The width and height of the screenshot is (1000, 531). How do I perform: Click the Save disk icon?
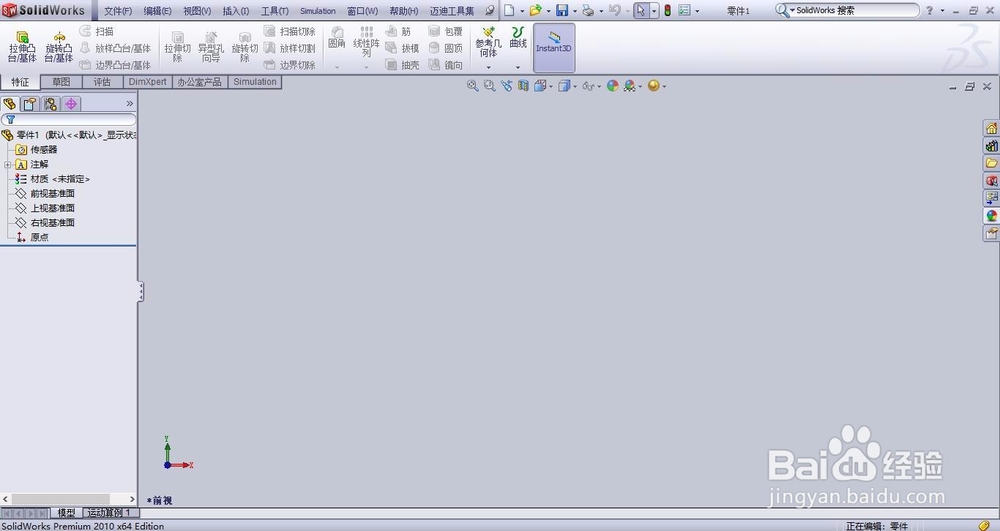click(x=562, y=10)
